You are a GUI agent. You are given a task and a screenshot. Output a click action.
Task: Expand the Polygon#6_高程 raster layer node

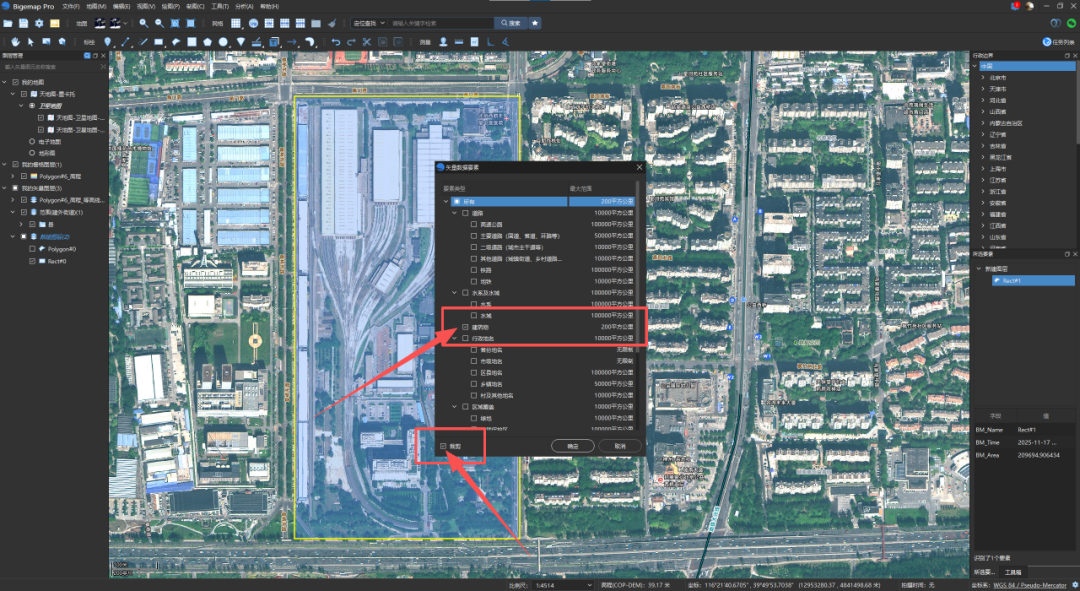[x=13, y=176]
